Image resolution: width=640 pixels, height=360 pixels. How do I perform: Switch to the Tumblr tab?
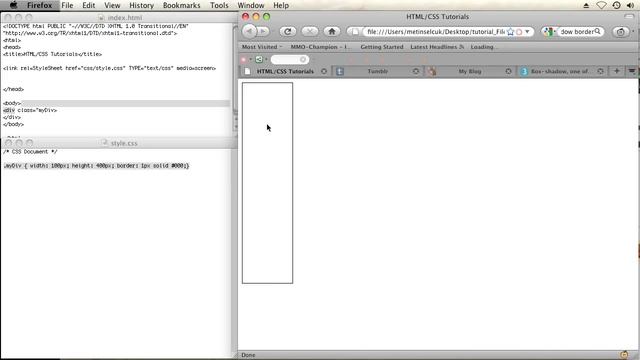tap(378, 71)
